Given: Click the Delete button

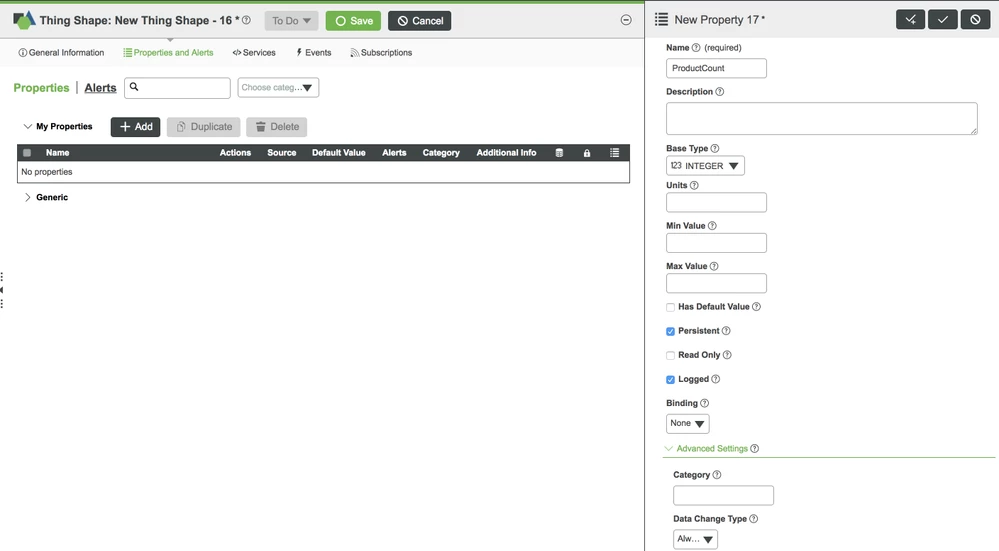Looking at the screenshot, I should click(277, 127).
